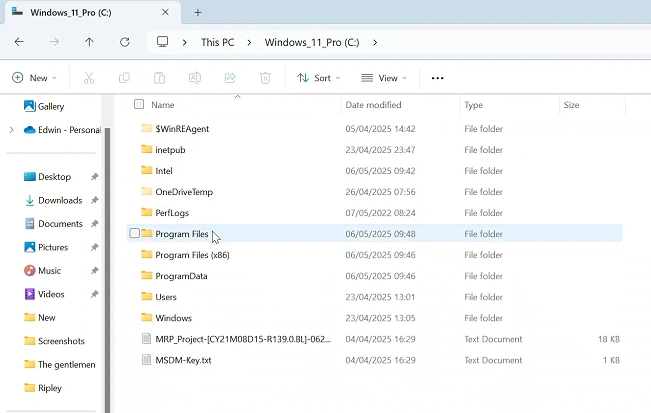Click pin icon next to Pictures
This screenshot has height=413, width=651.
[x=94, y=247]
